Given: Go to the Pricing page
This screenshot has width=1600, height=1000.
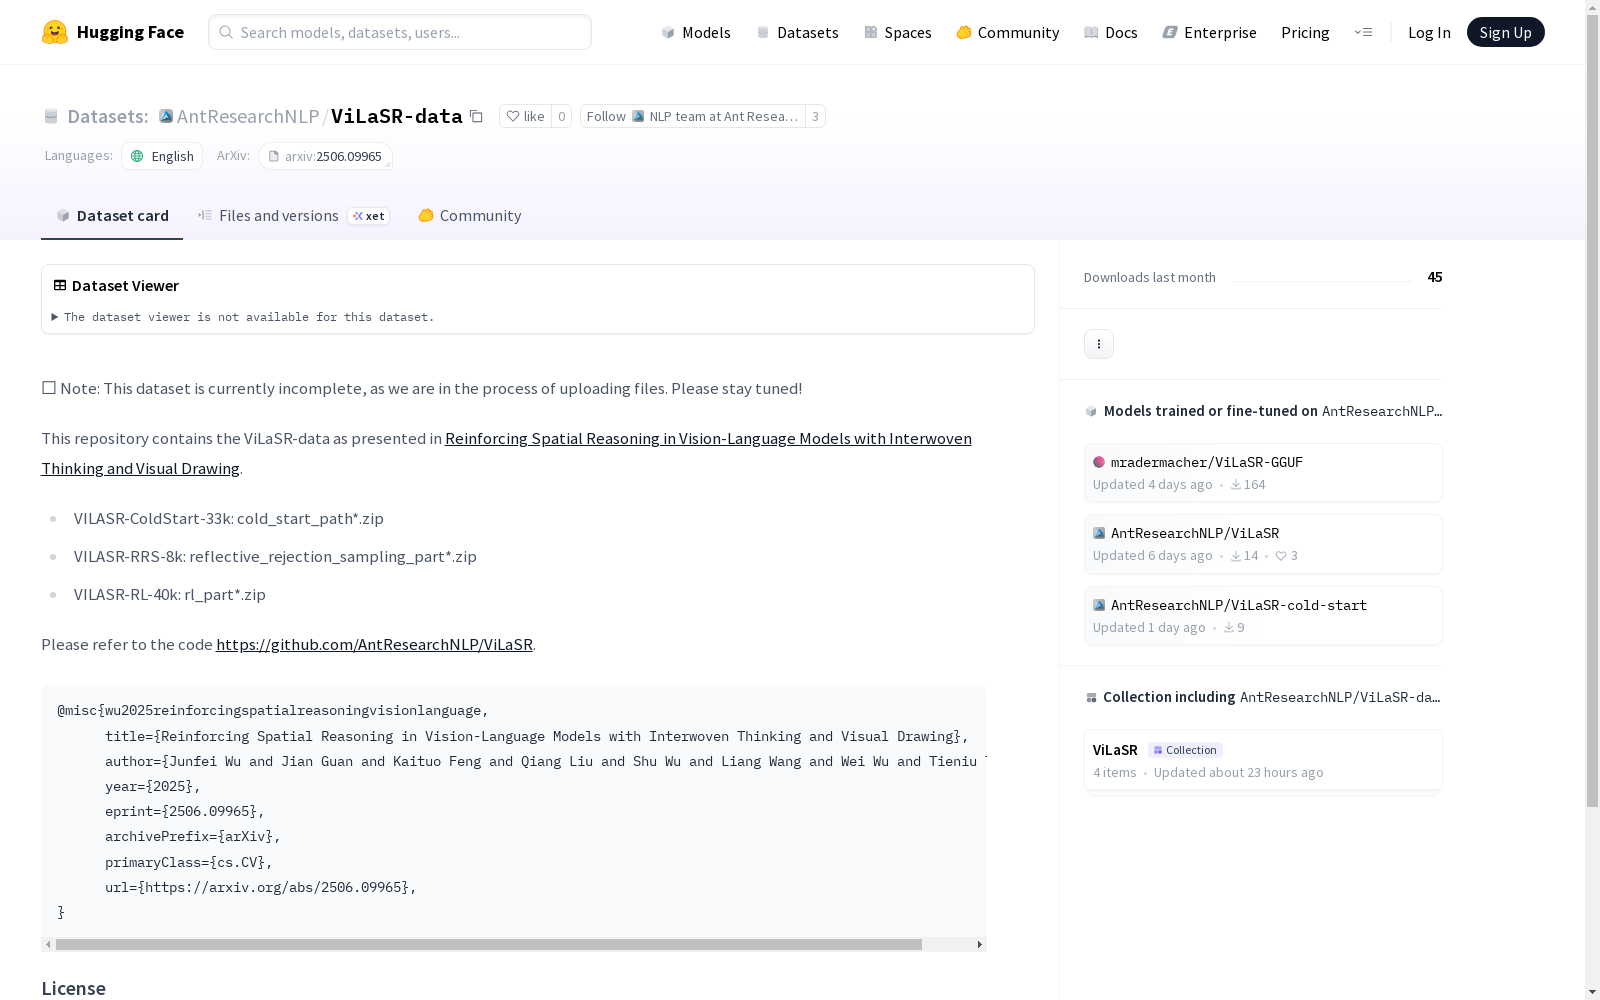Looking at the screenshot, I should pos(1305,32).
